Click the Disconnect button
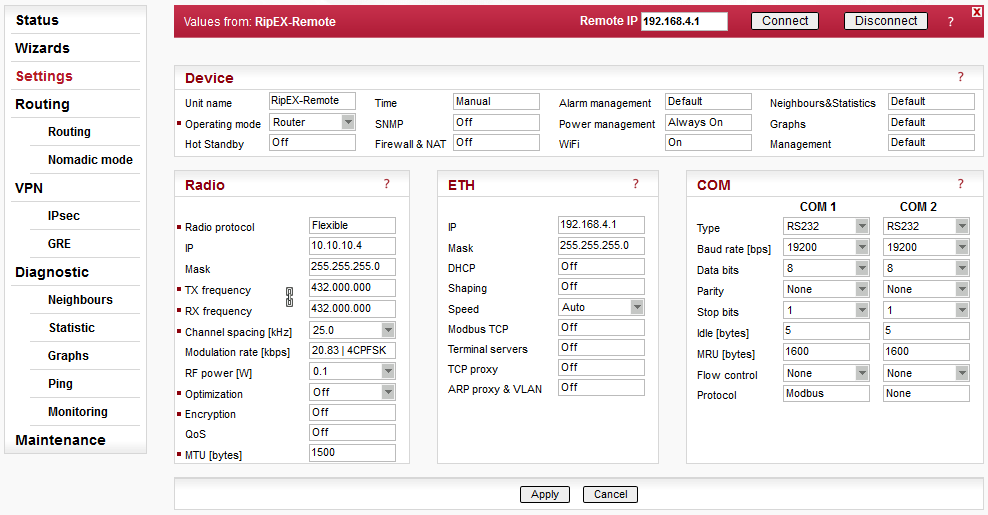This screenshot has width=988, height=515. point(885,21)
